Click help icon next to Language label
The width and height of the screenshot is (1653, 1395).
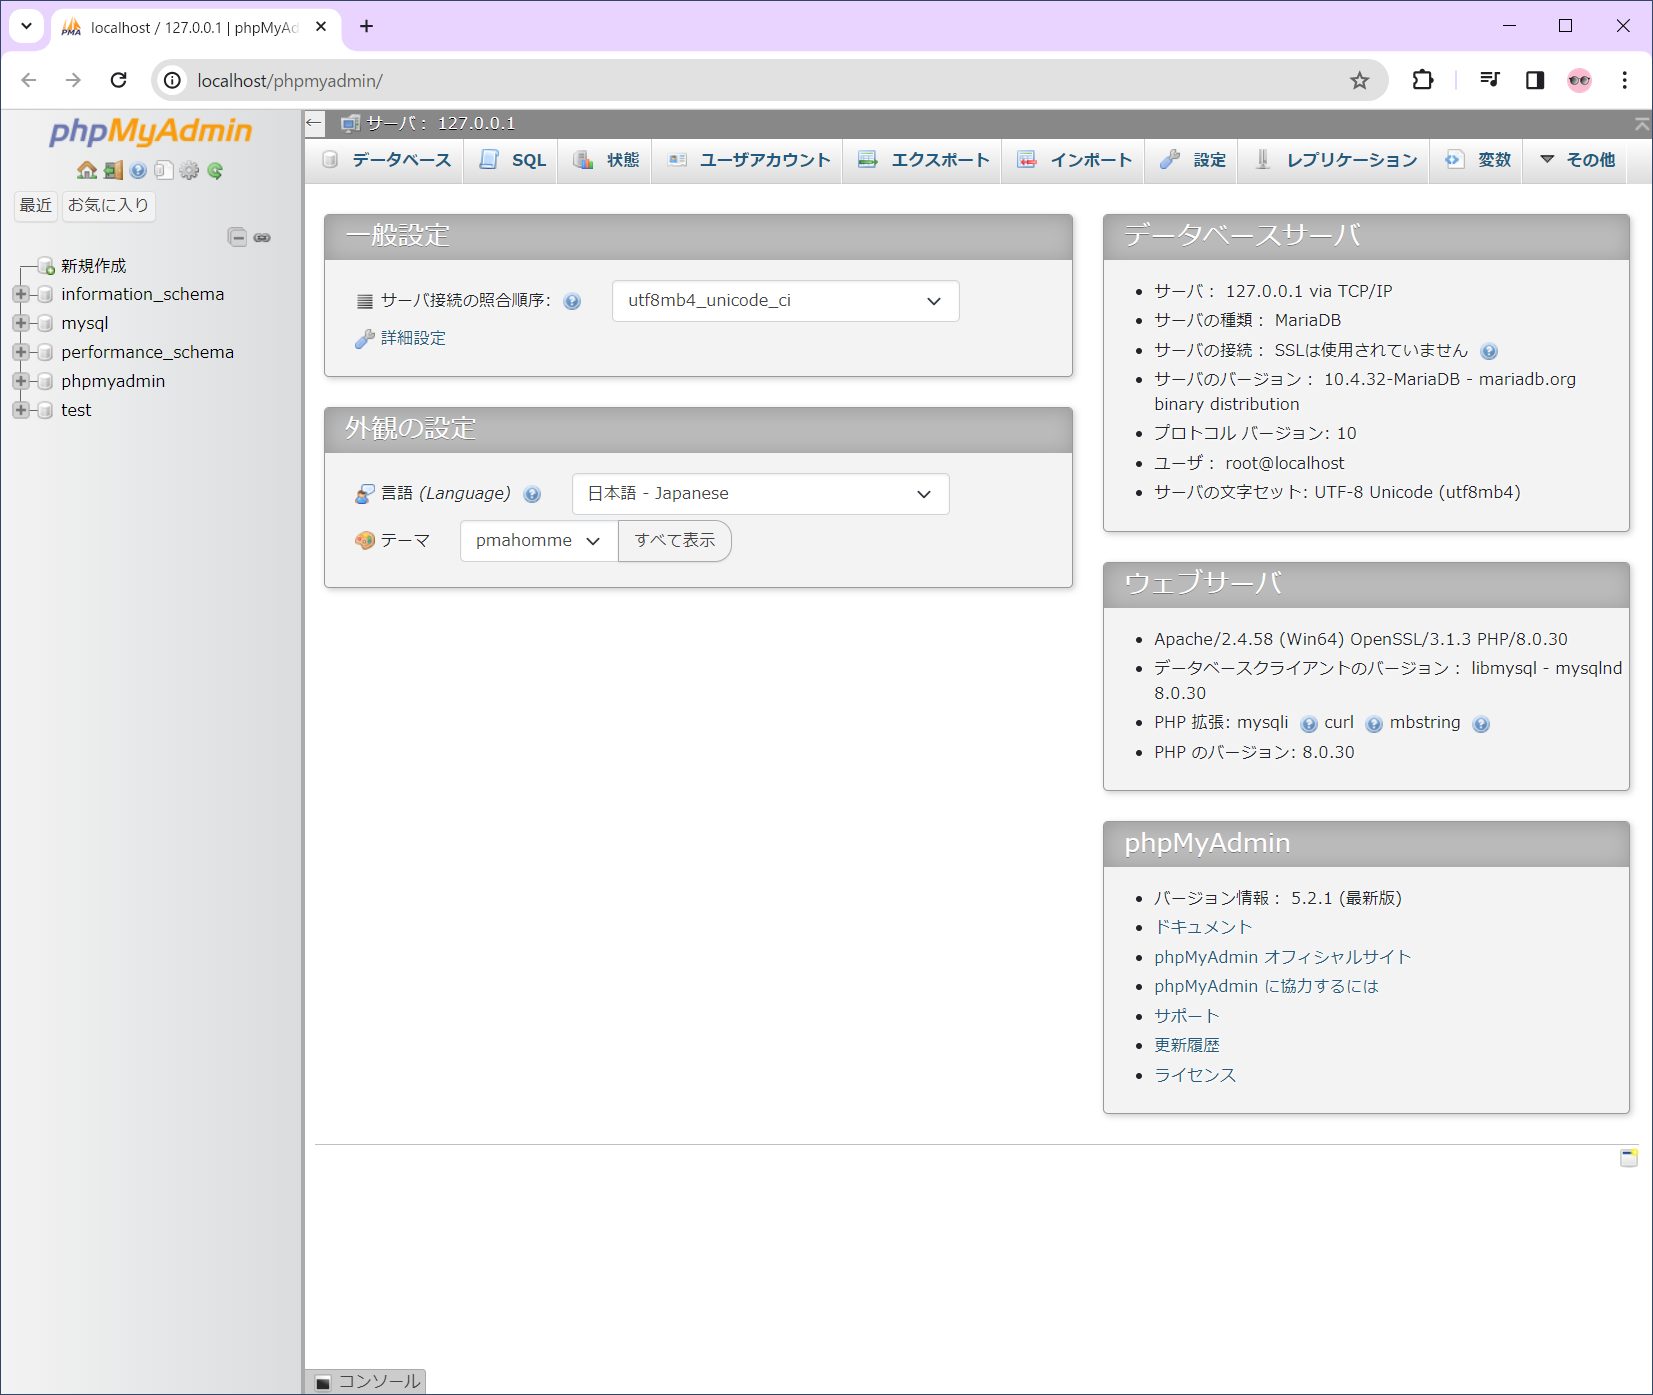(x=532, y=494)
